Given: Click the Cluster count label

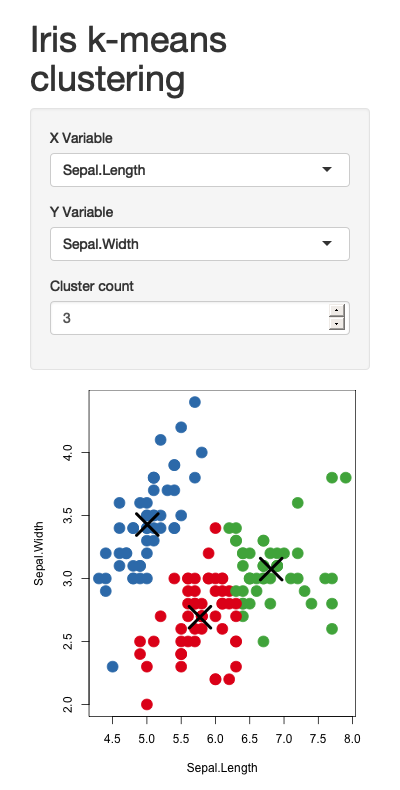Looking at the screenshot, I should 92,286.
